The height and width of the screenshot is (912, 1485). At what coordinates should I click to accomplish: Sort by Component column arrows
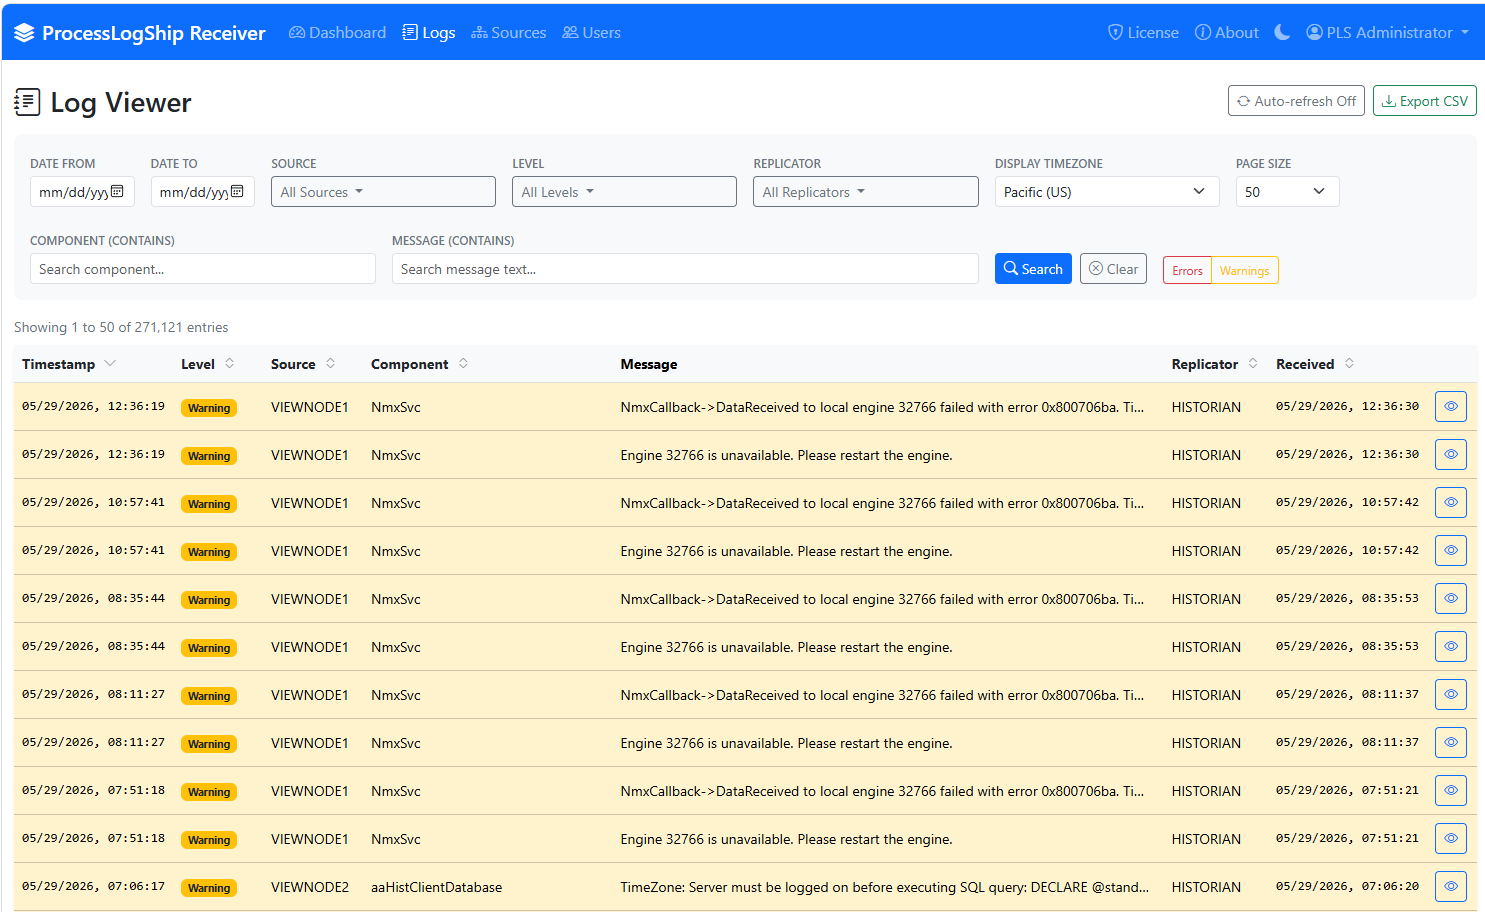463,364
